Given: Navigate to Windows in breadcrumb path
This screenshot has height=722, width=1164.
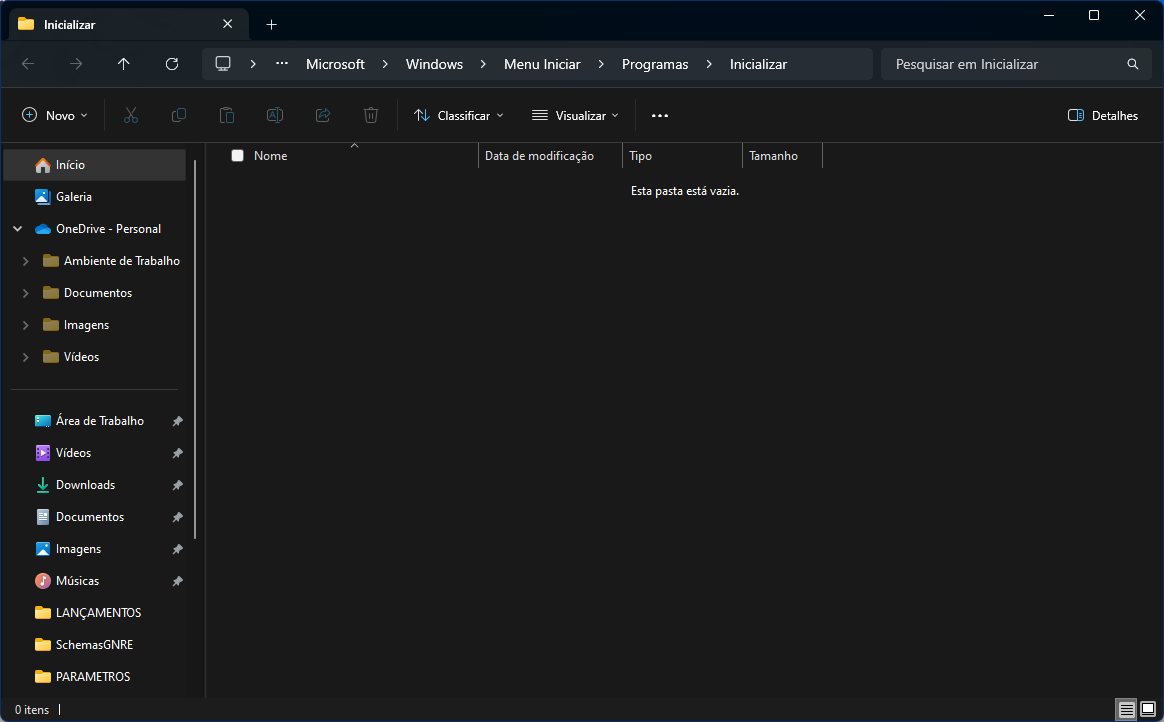Looking at the screenshot, I should click(x=434, y=64).
